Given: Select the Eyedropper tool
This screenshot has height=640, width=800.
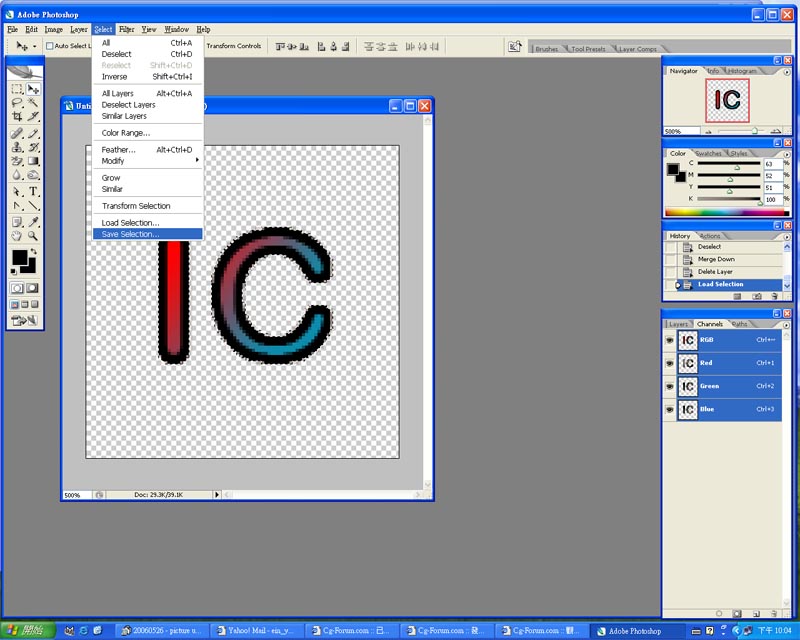Looking at the screenshot, I should pos(33,222).
